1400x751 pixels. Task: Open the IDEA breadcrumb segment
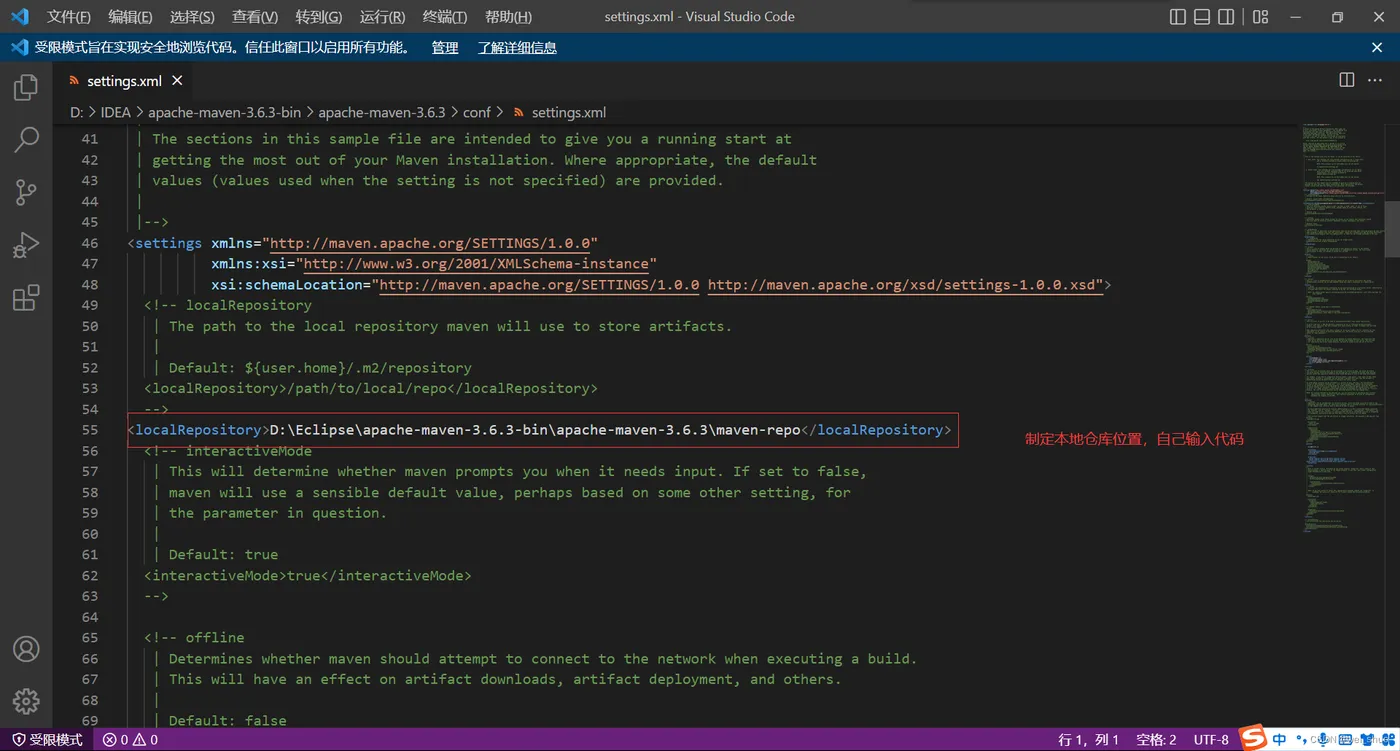(x=116, y=112)
